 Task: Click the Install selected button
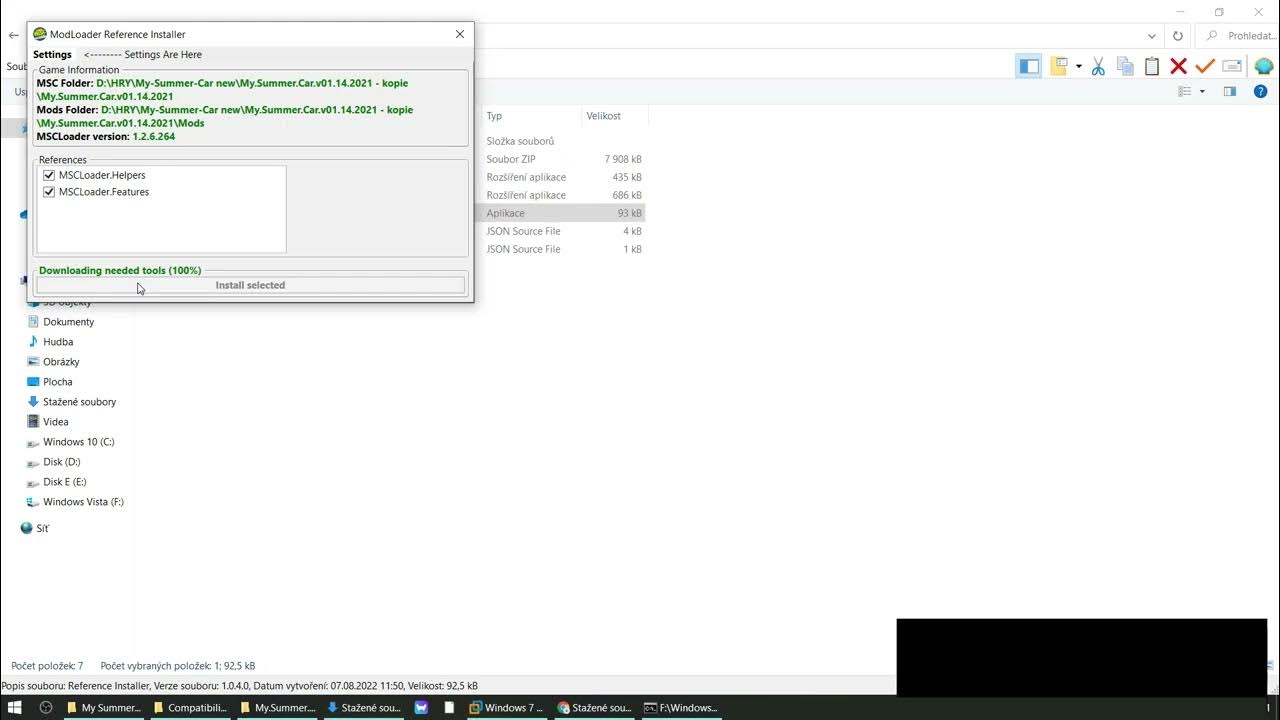pyautogui.click(x=250, y=285)
